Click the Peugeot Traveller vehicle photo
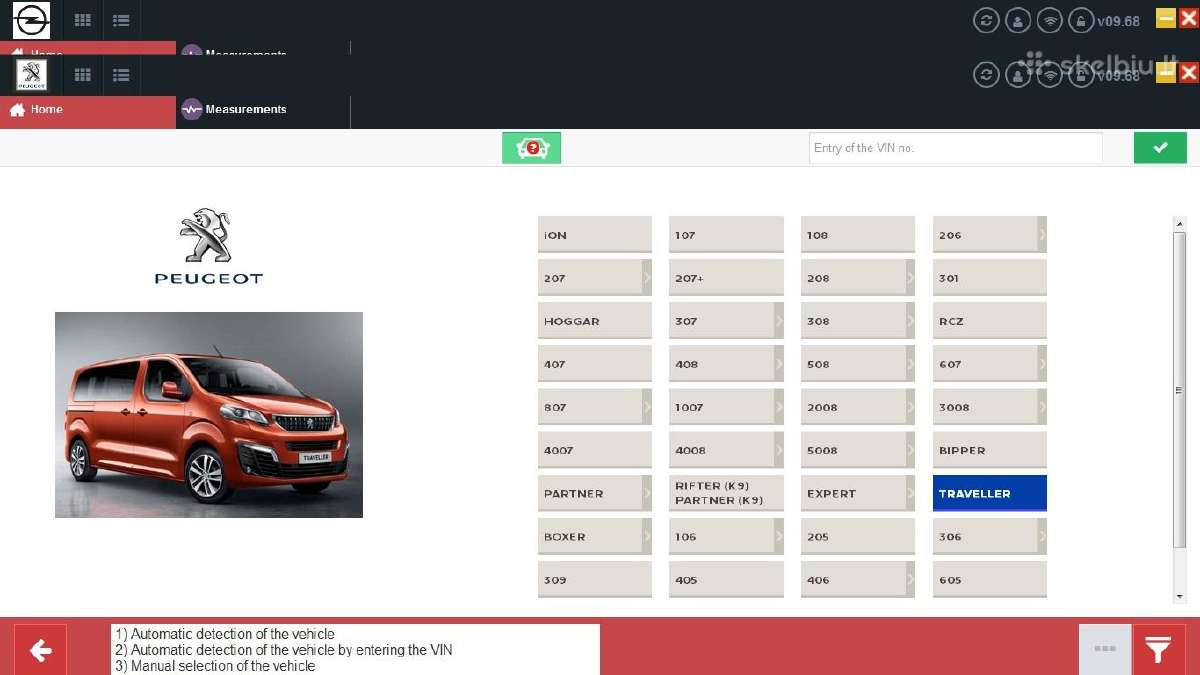Image resolution: width=1200 pixels, height=675 pixels. (x=209, y=415)
